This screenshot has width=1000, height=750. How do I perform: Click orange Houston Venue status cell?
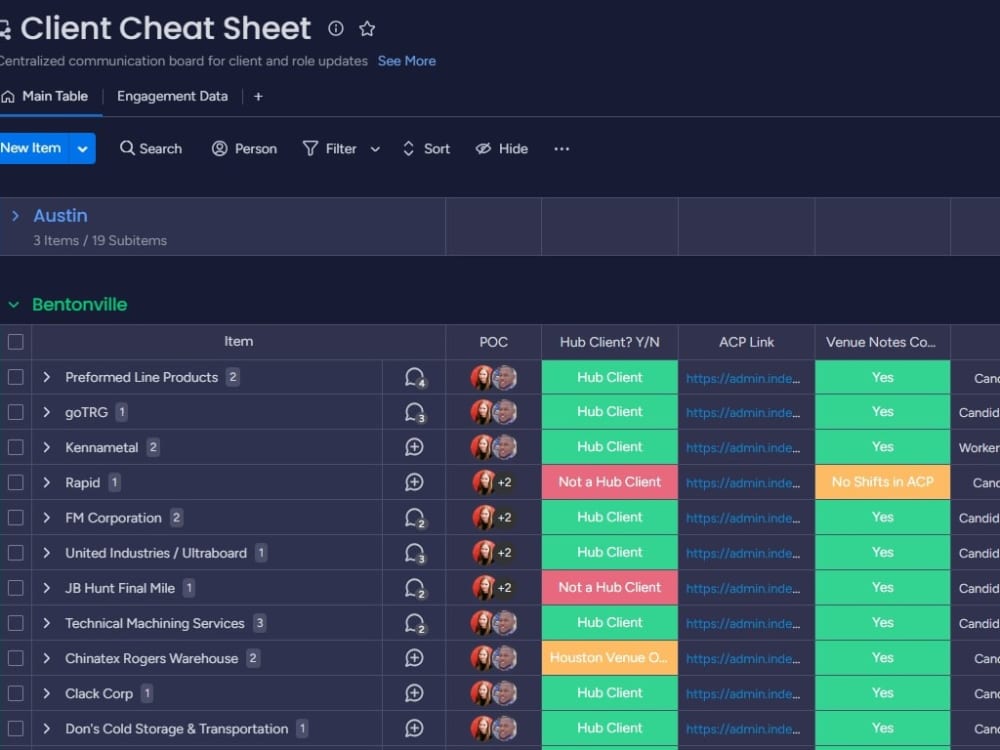pyautogui.click(x=610, y=658)
